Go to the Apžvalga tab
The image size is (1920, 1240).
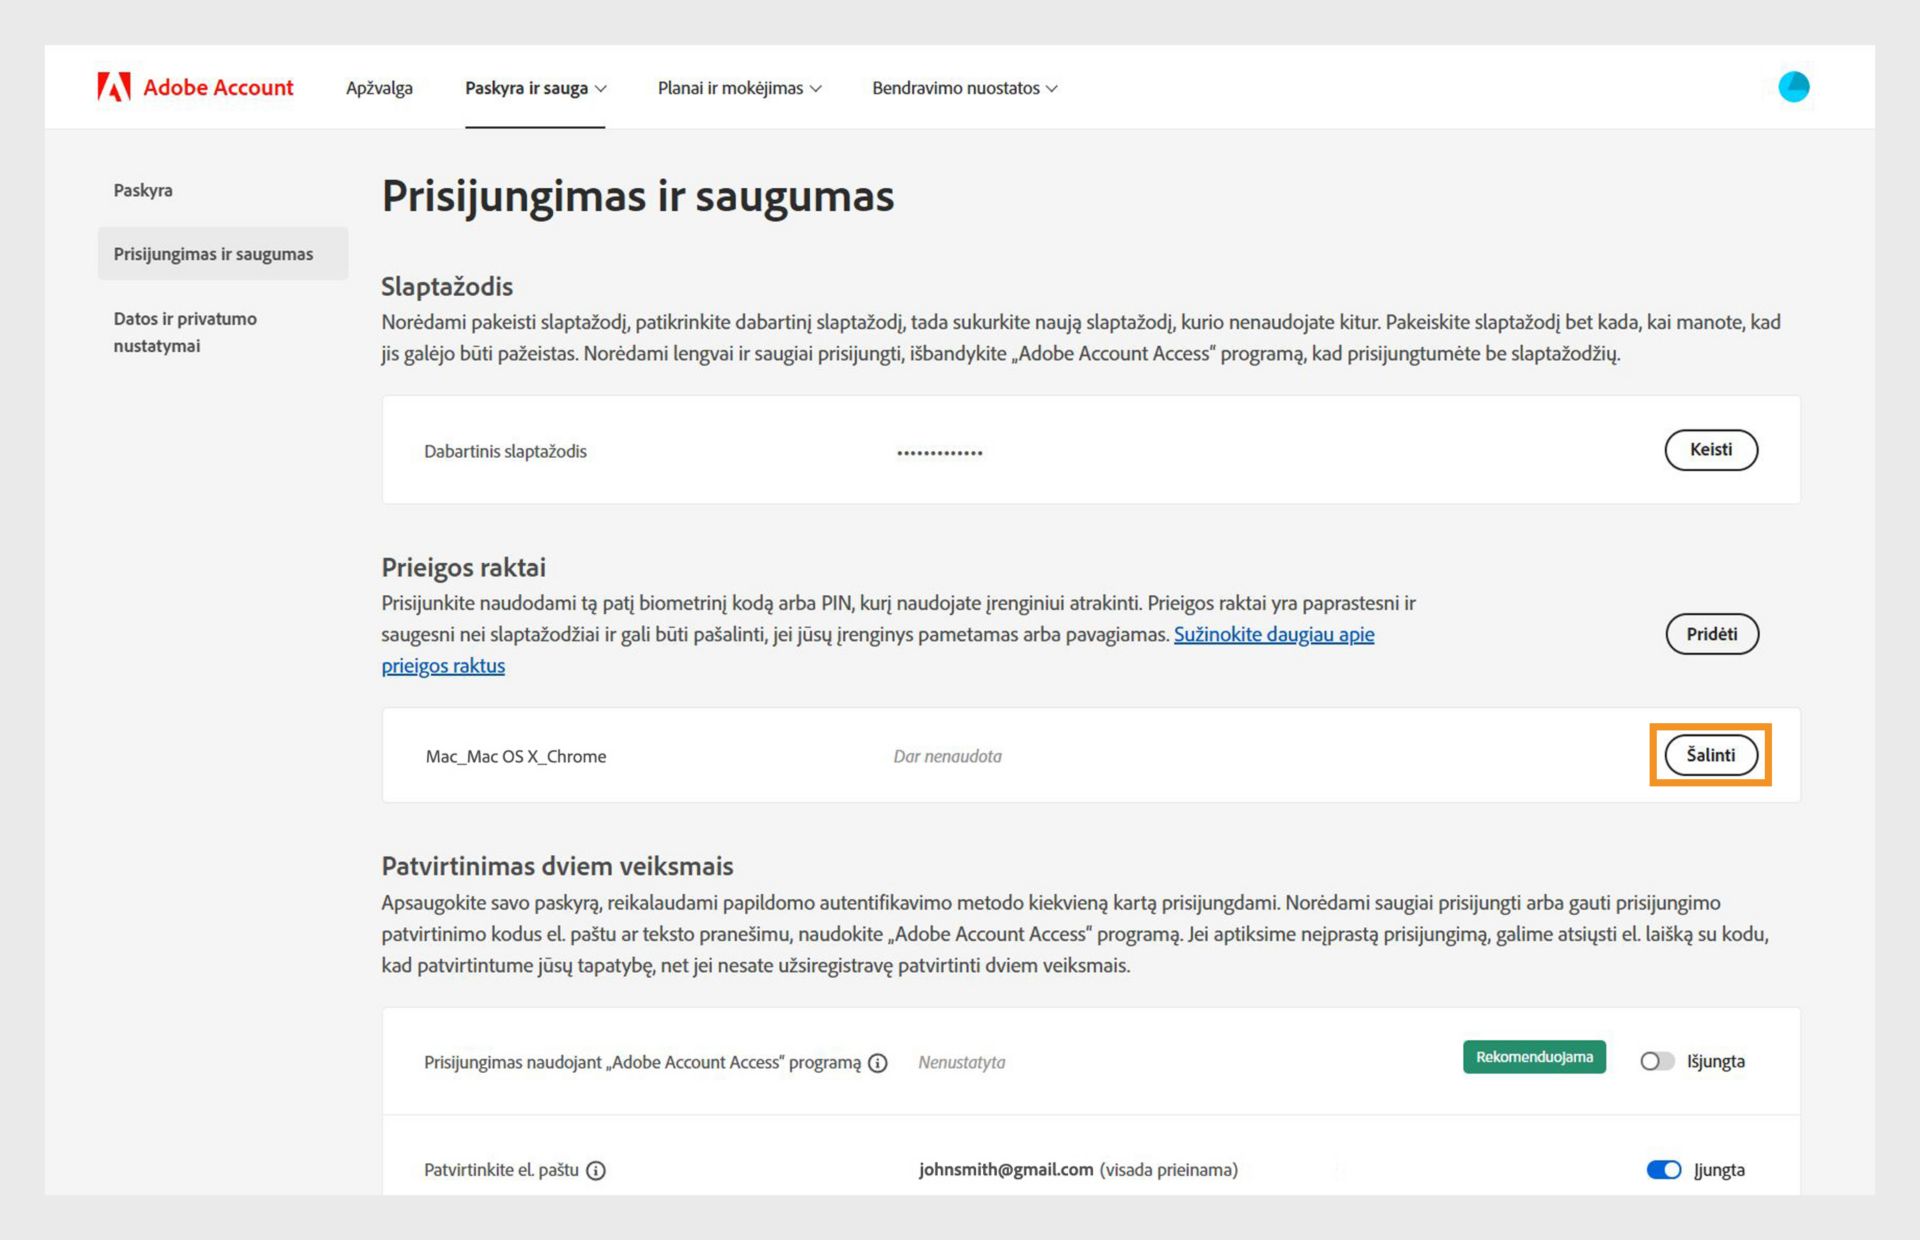(379, 88)
